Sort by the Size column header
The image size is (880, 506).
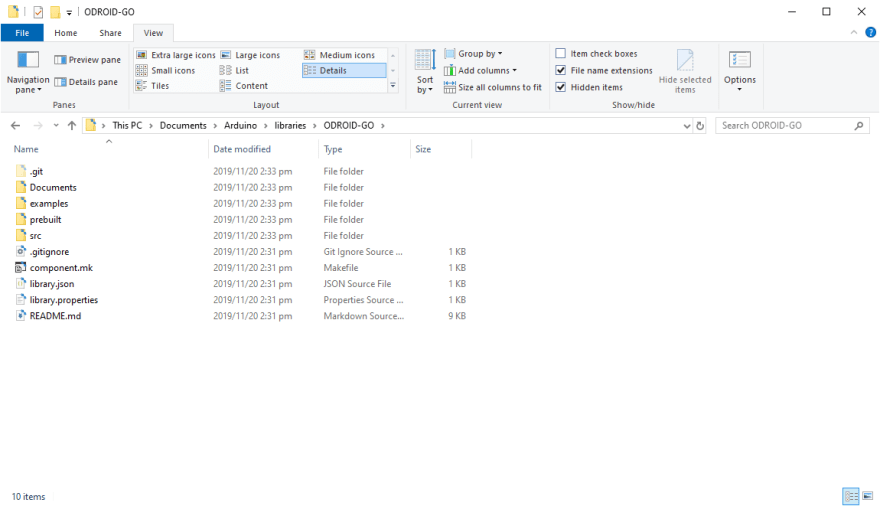441,149
